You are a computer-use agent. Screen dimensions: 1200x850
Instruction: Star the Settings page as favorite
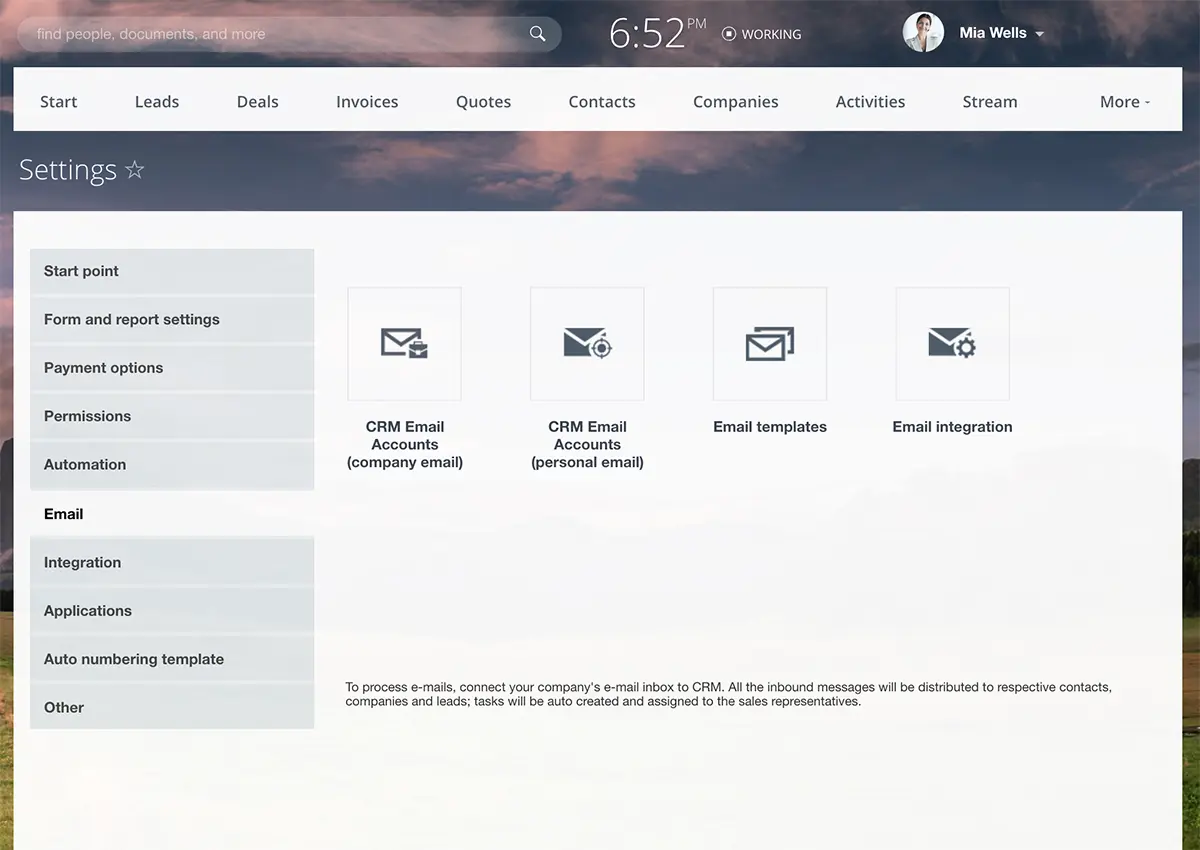[x=135, y=170]
